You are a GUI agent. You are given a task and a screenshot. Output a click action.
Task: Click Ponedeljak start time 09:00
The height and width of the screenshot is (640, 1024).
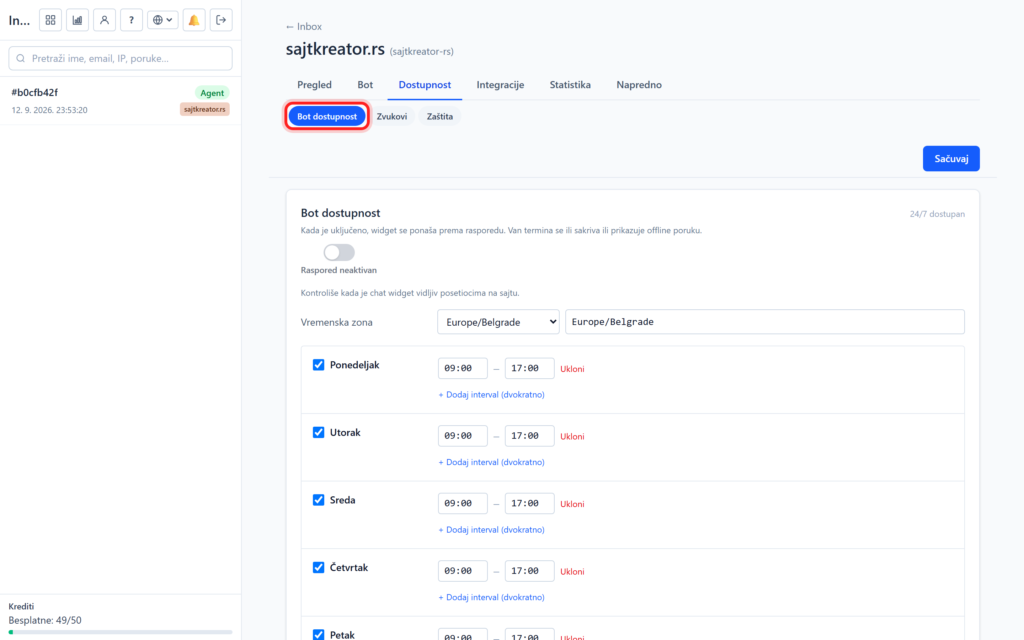(462, 368)
